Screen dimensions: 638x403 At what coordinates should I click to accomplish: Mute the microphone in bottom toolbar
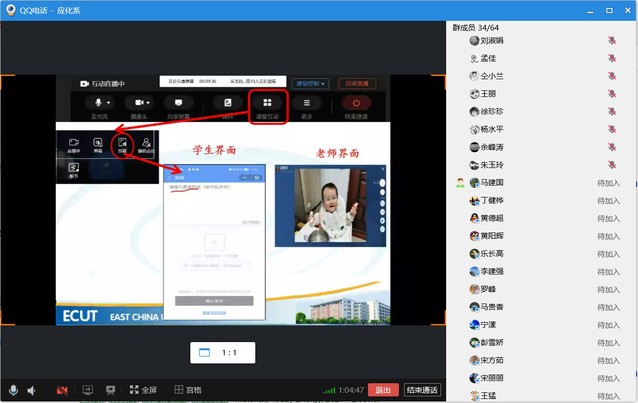pyautogui.click(x=13, y=390)
